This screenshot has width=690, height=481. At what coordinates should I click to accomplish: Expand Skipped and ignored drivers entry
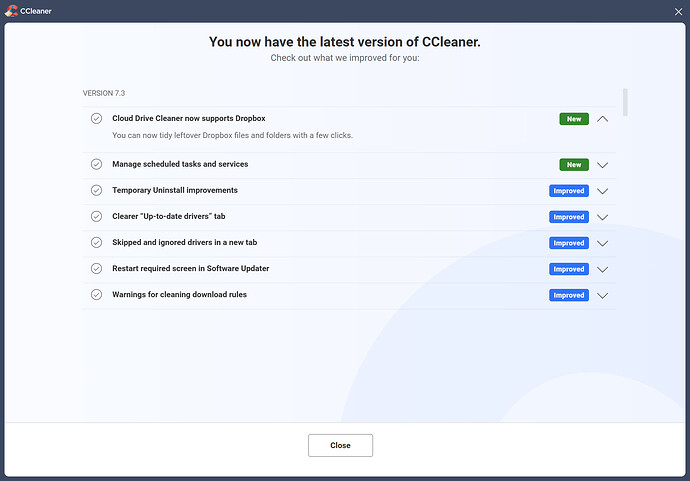pyautogui.click(x=602, y=243)
